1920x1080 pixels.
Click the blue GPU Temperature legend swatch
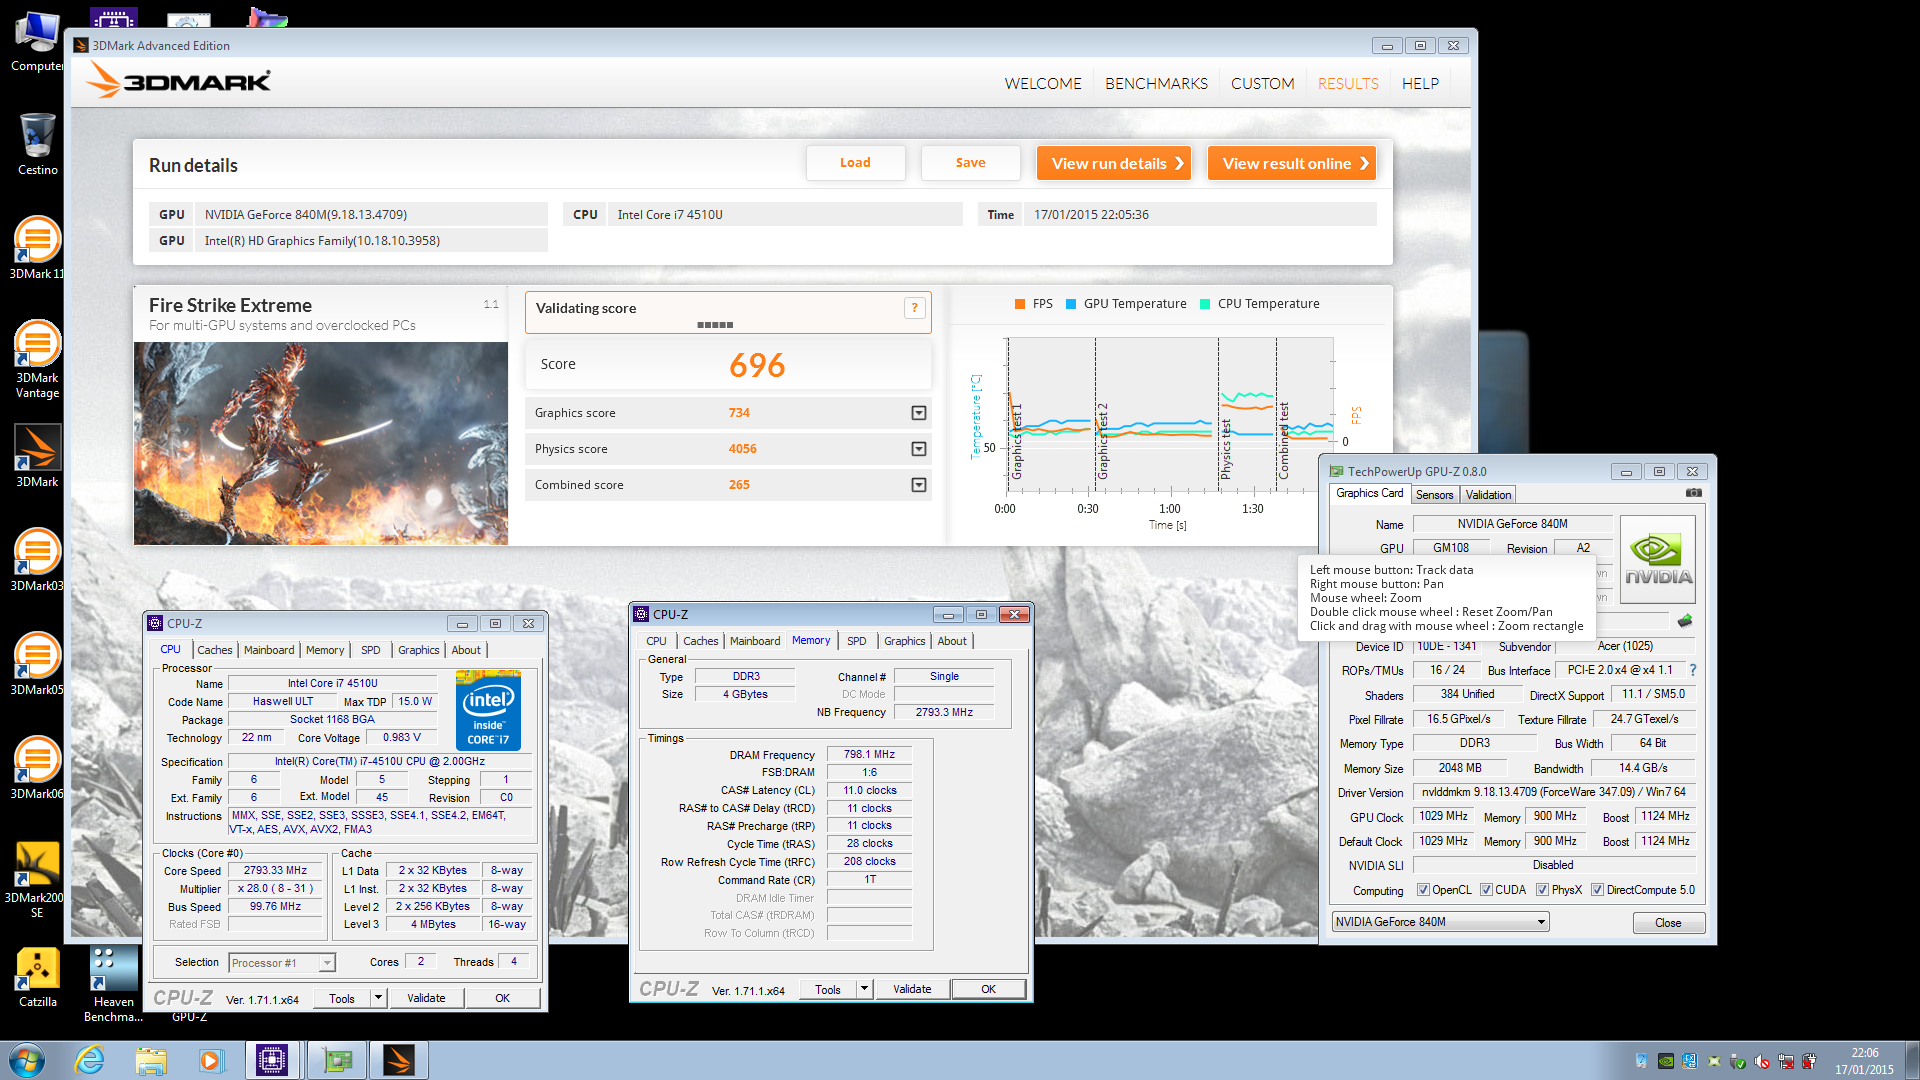tap(1071, 304)
